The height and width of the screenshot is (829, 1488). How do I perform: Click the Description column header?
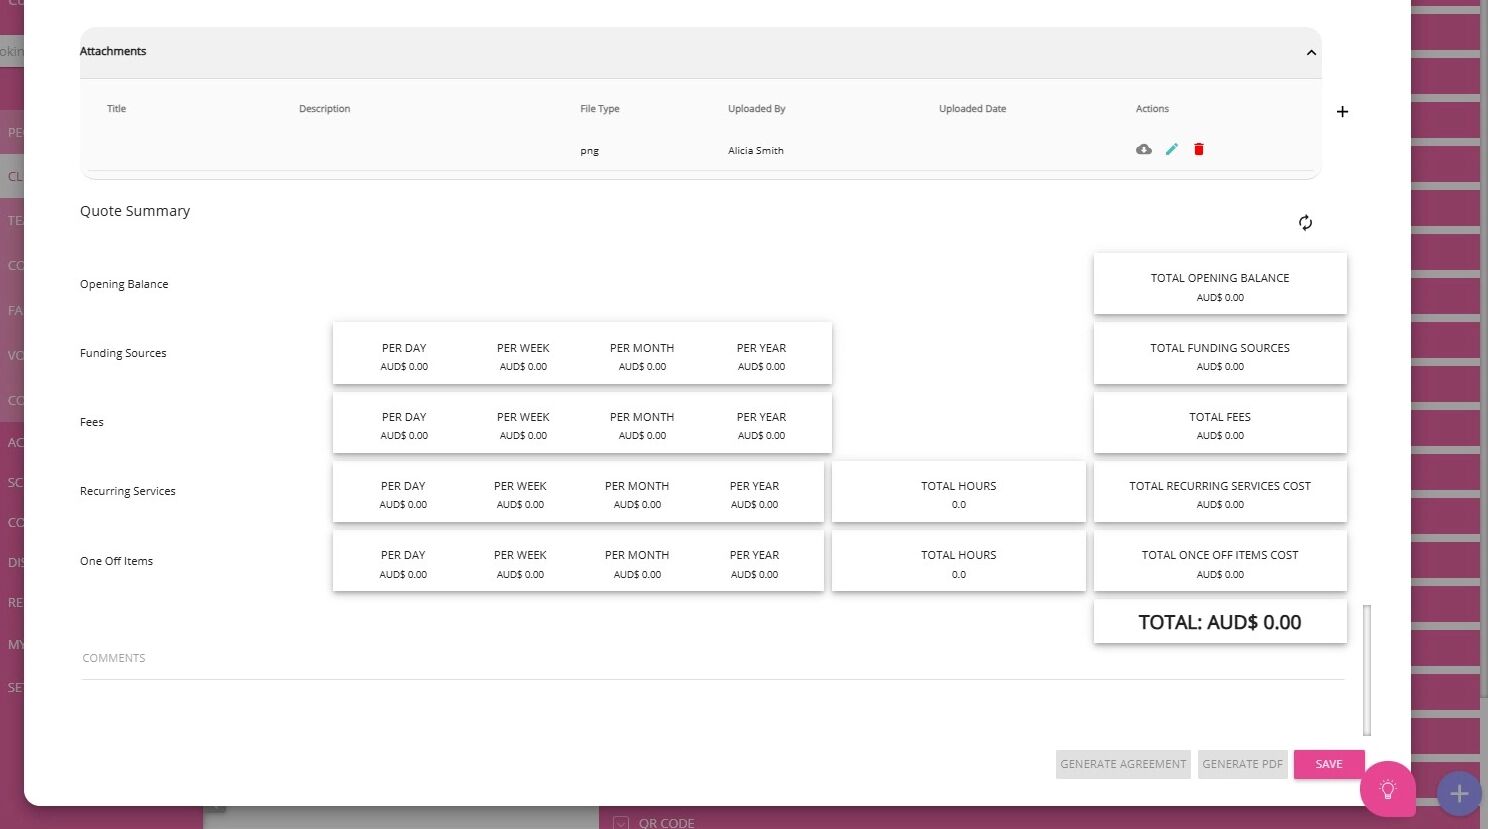(325, 109)
